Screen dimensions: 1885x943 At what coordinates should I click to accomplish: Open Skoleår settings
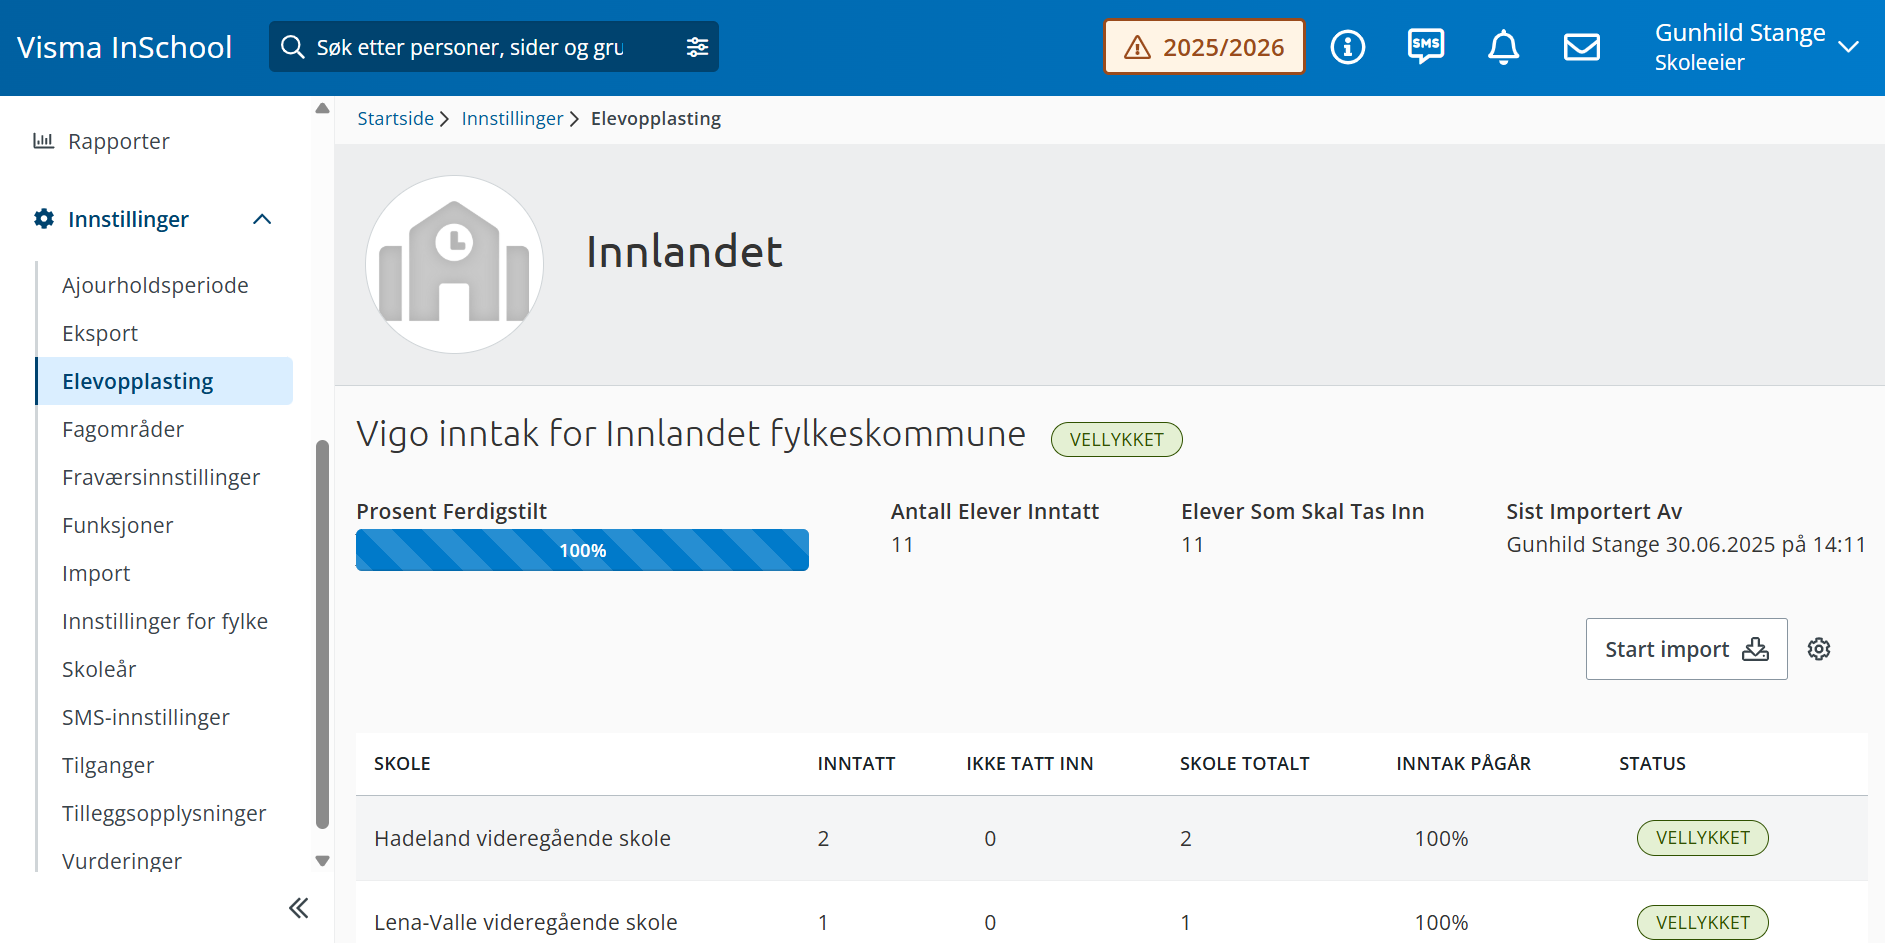point(99,669)
